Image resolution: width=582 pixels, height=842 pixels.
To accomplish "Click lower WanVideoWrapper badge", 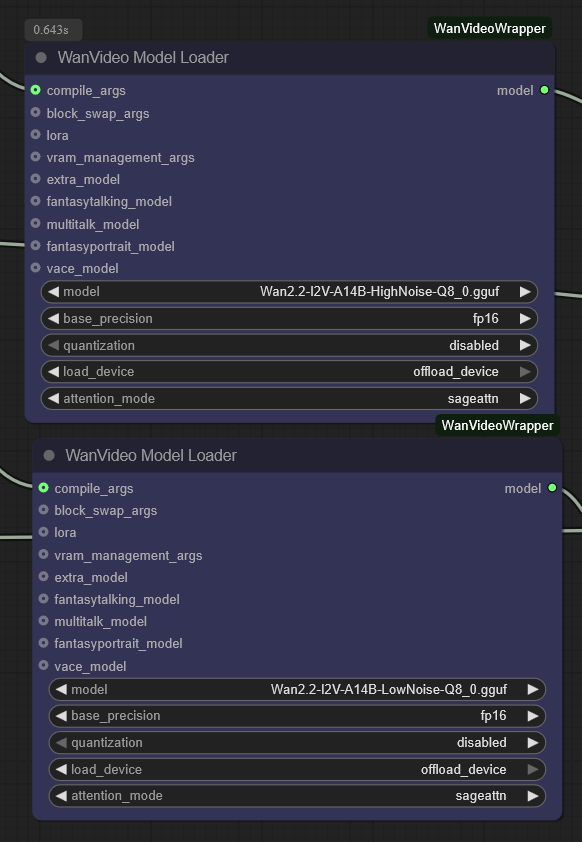I will tap(498, 425).
